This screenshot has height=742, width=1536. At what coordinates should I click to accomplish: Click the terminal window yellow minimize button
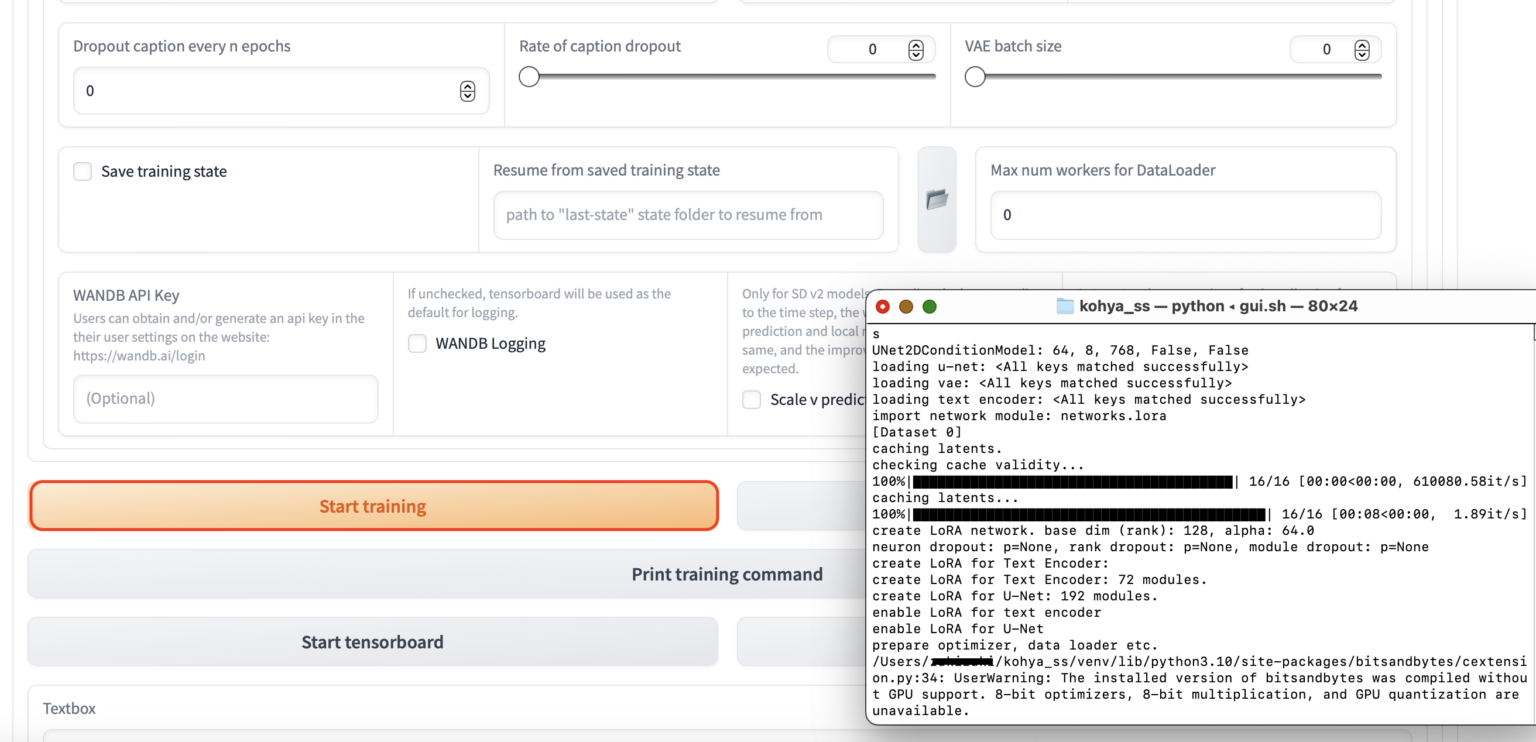[906, 307]
